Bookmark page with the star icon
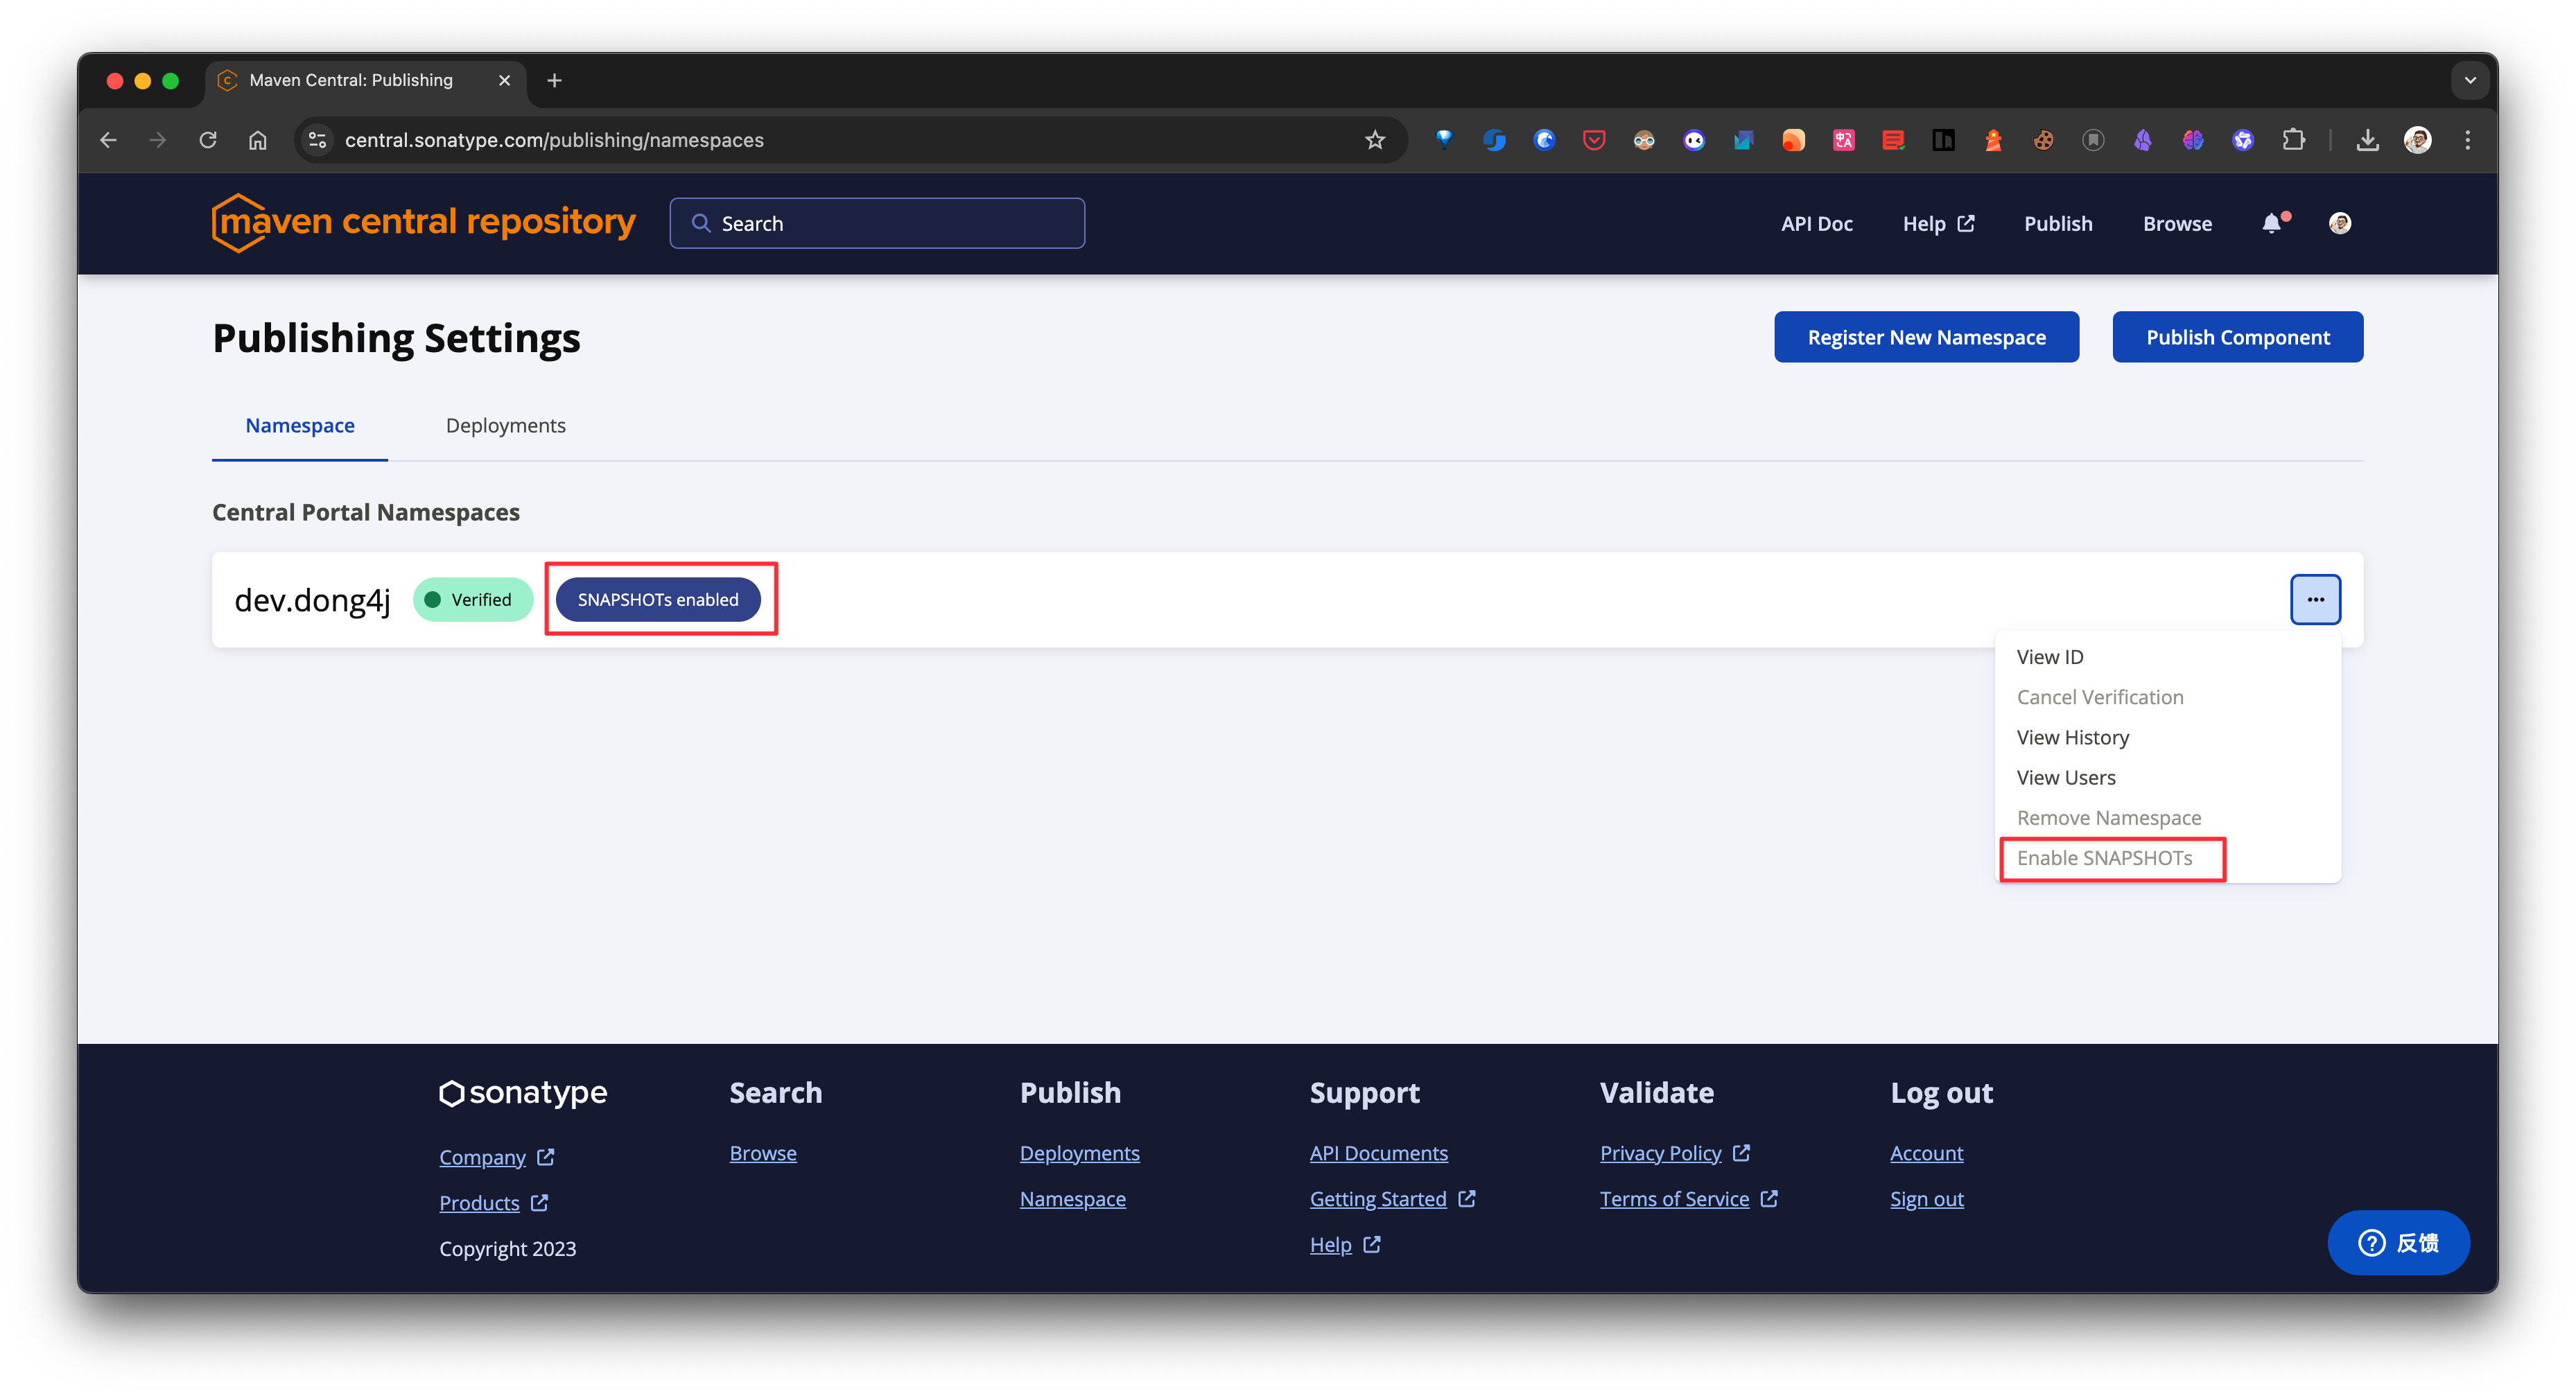This screenshot has height=1396, width=2576. coord(1375,140)
